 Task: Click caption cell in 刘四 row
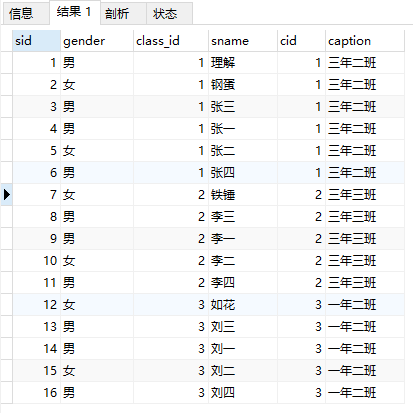(x=365, y=392)
